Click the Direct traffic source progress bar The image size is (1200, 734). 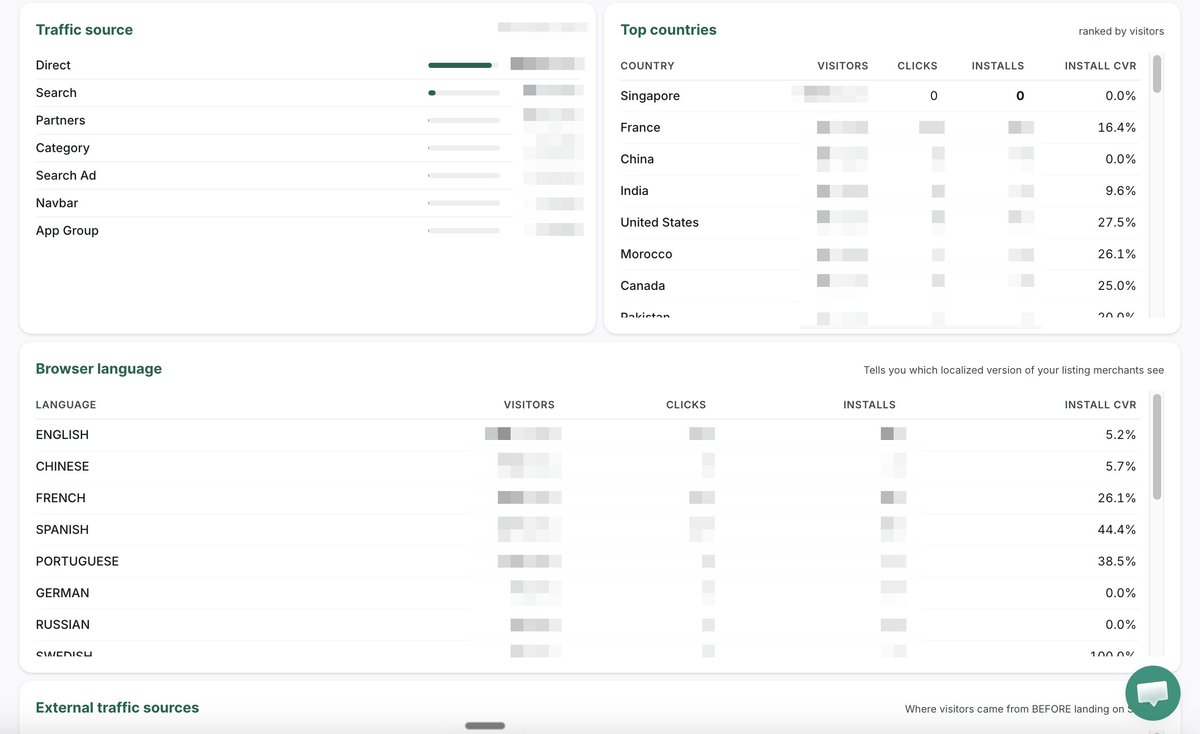[x=464, y=65]
